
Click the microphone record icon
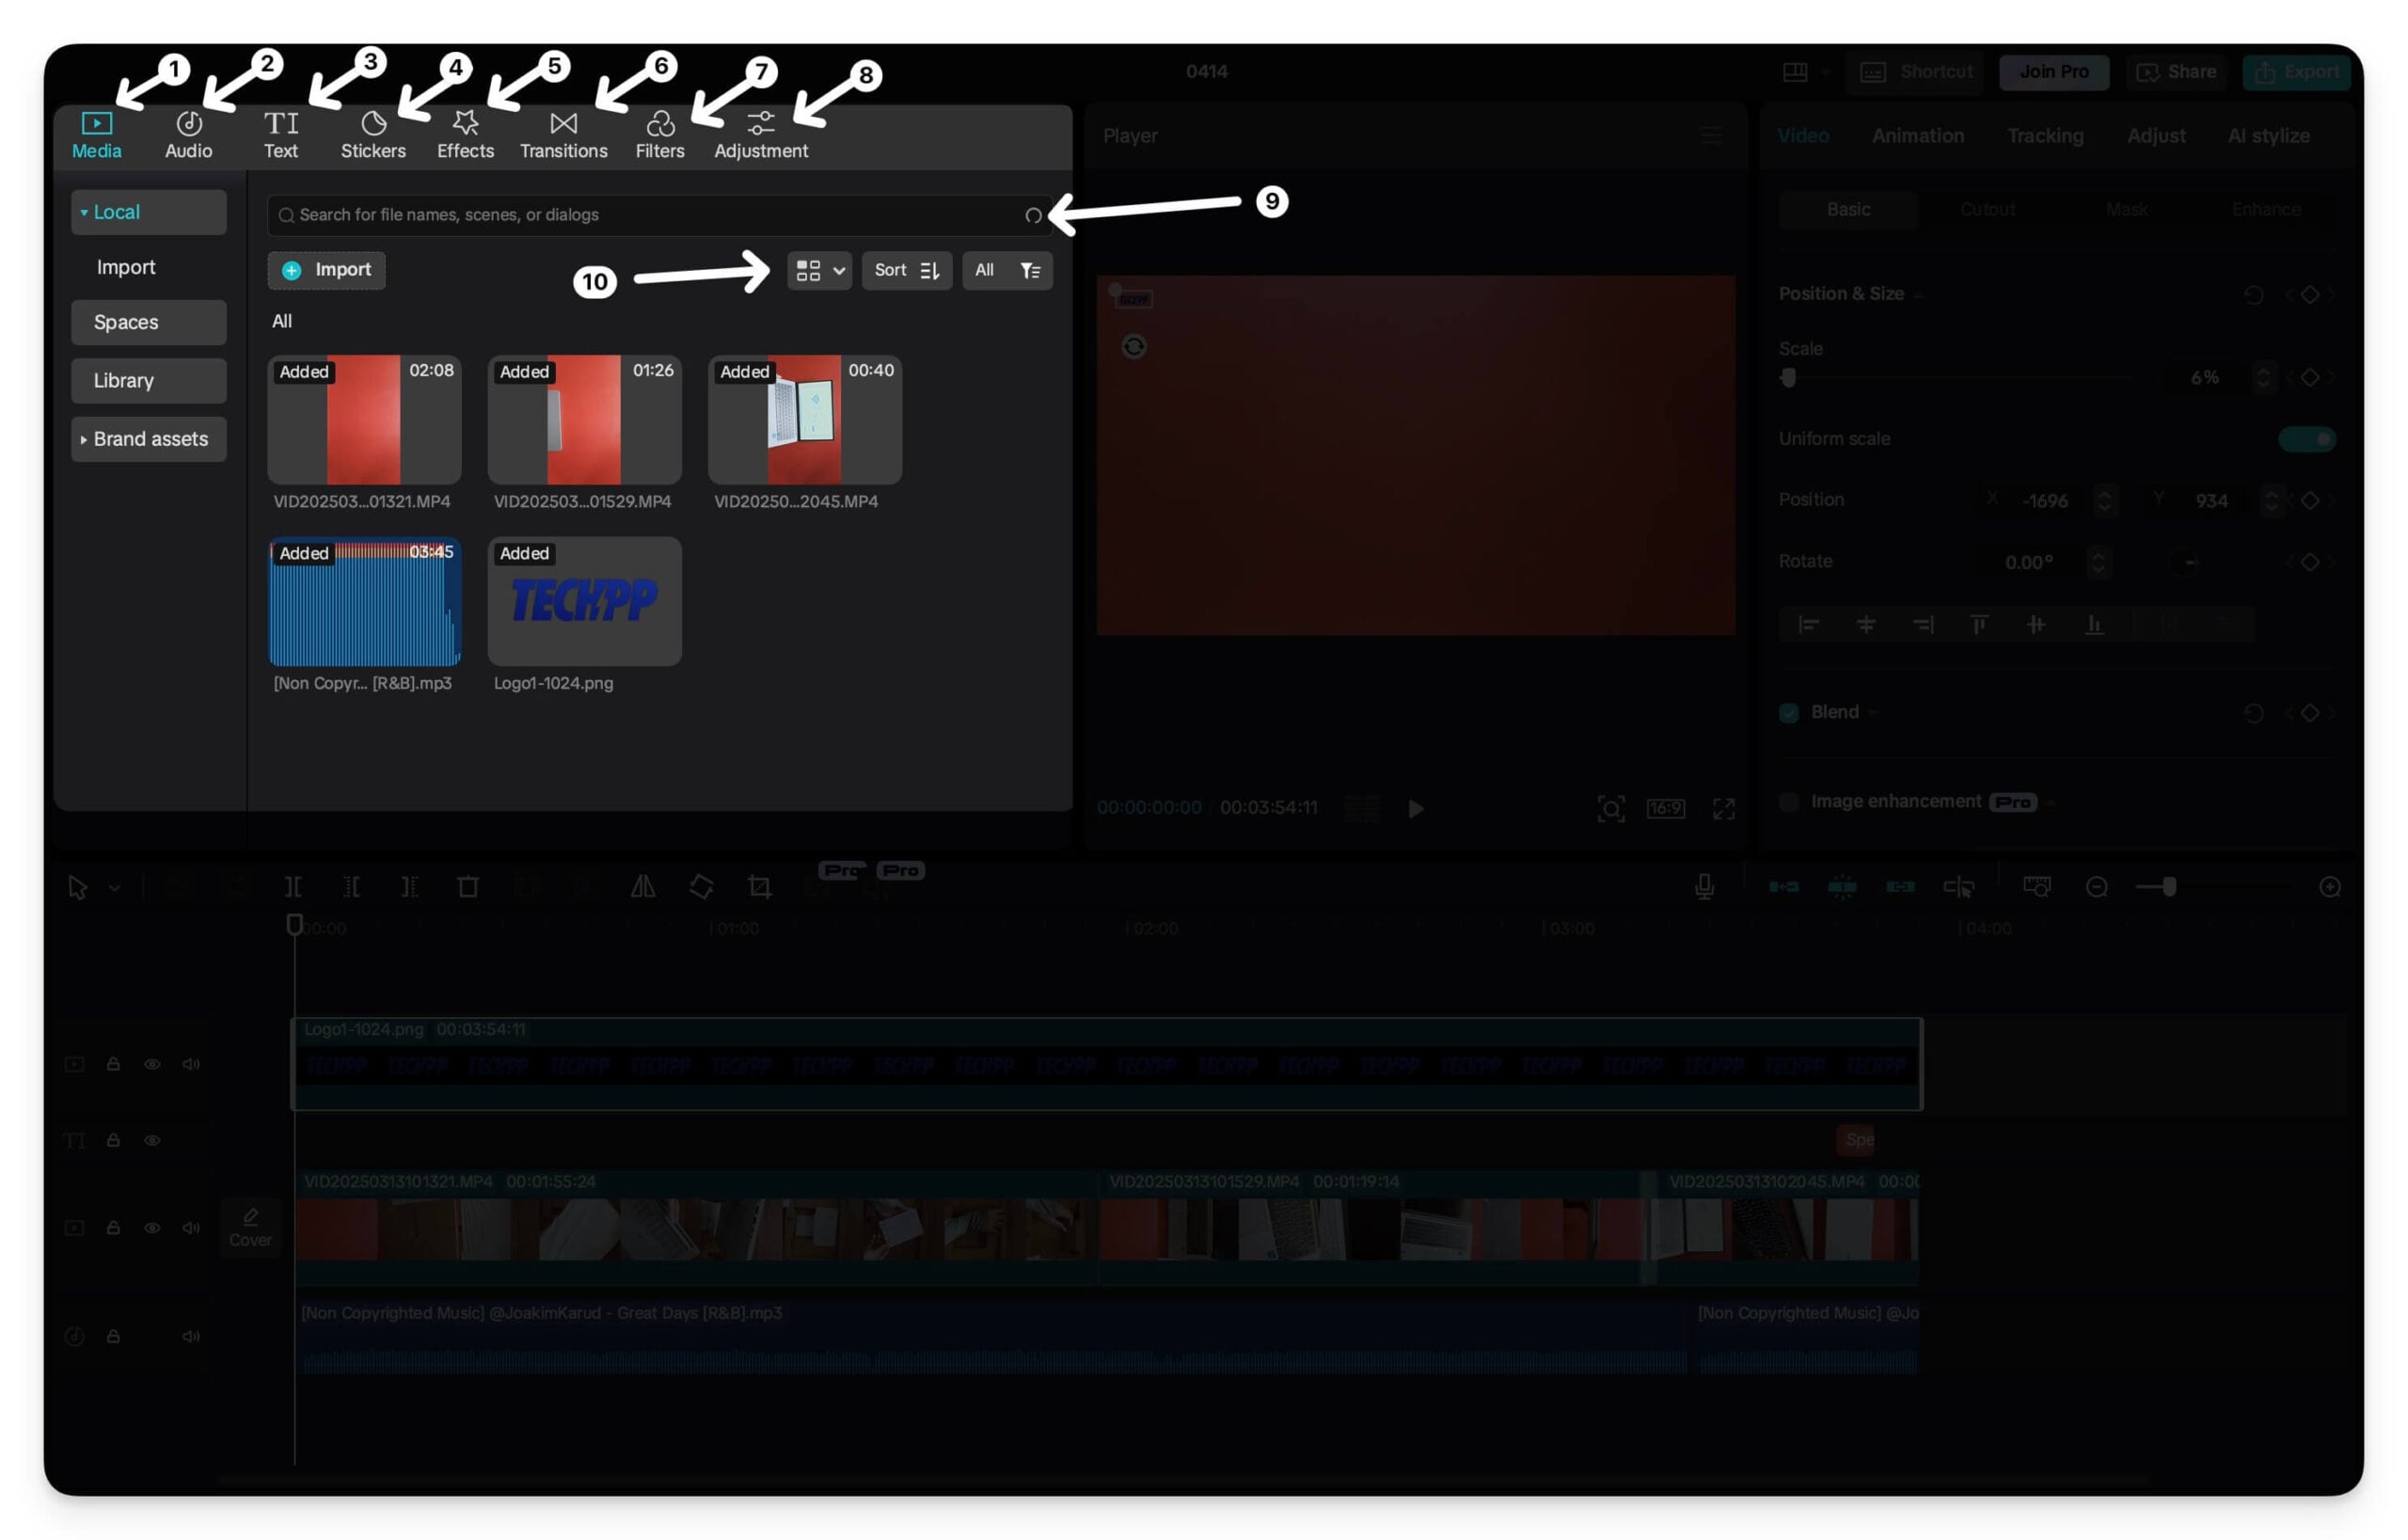(1704, 887)
